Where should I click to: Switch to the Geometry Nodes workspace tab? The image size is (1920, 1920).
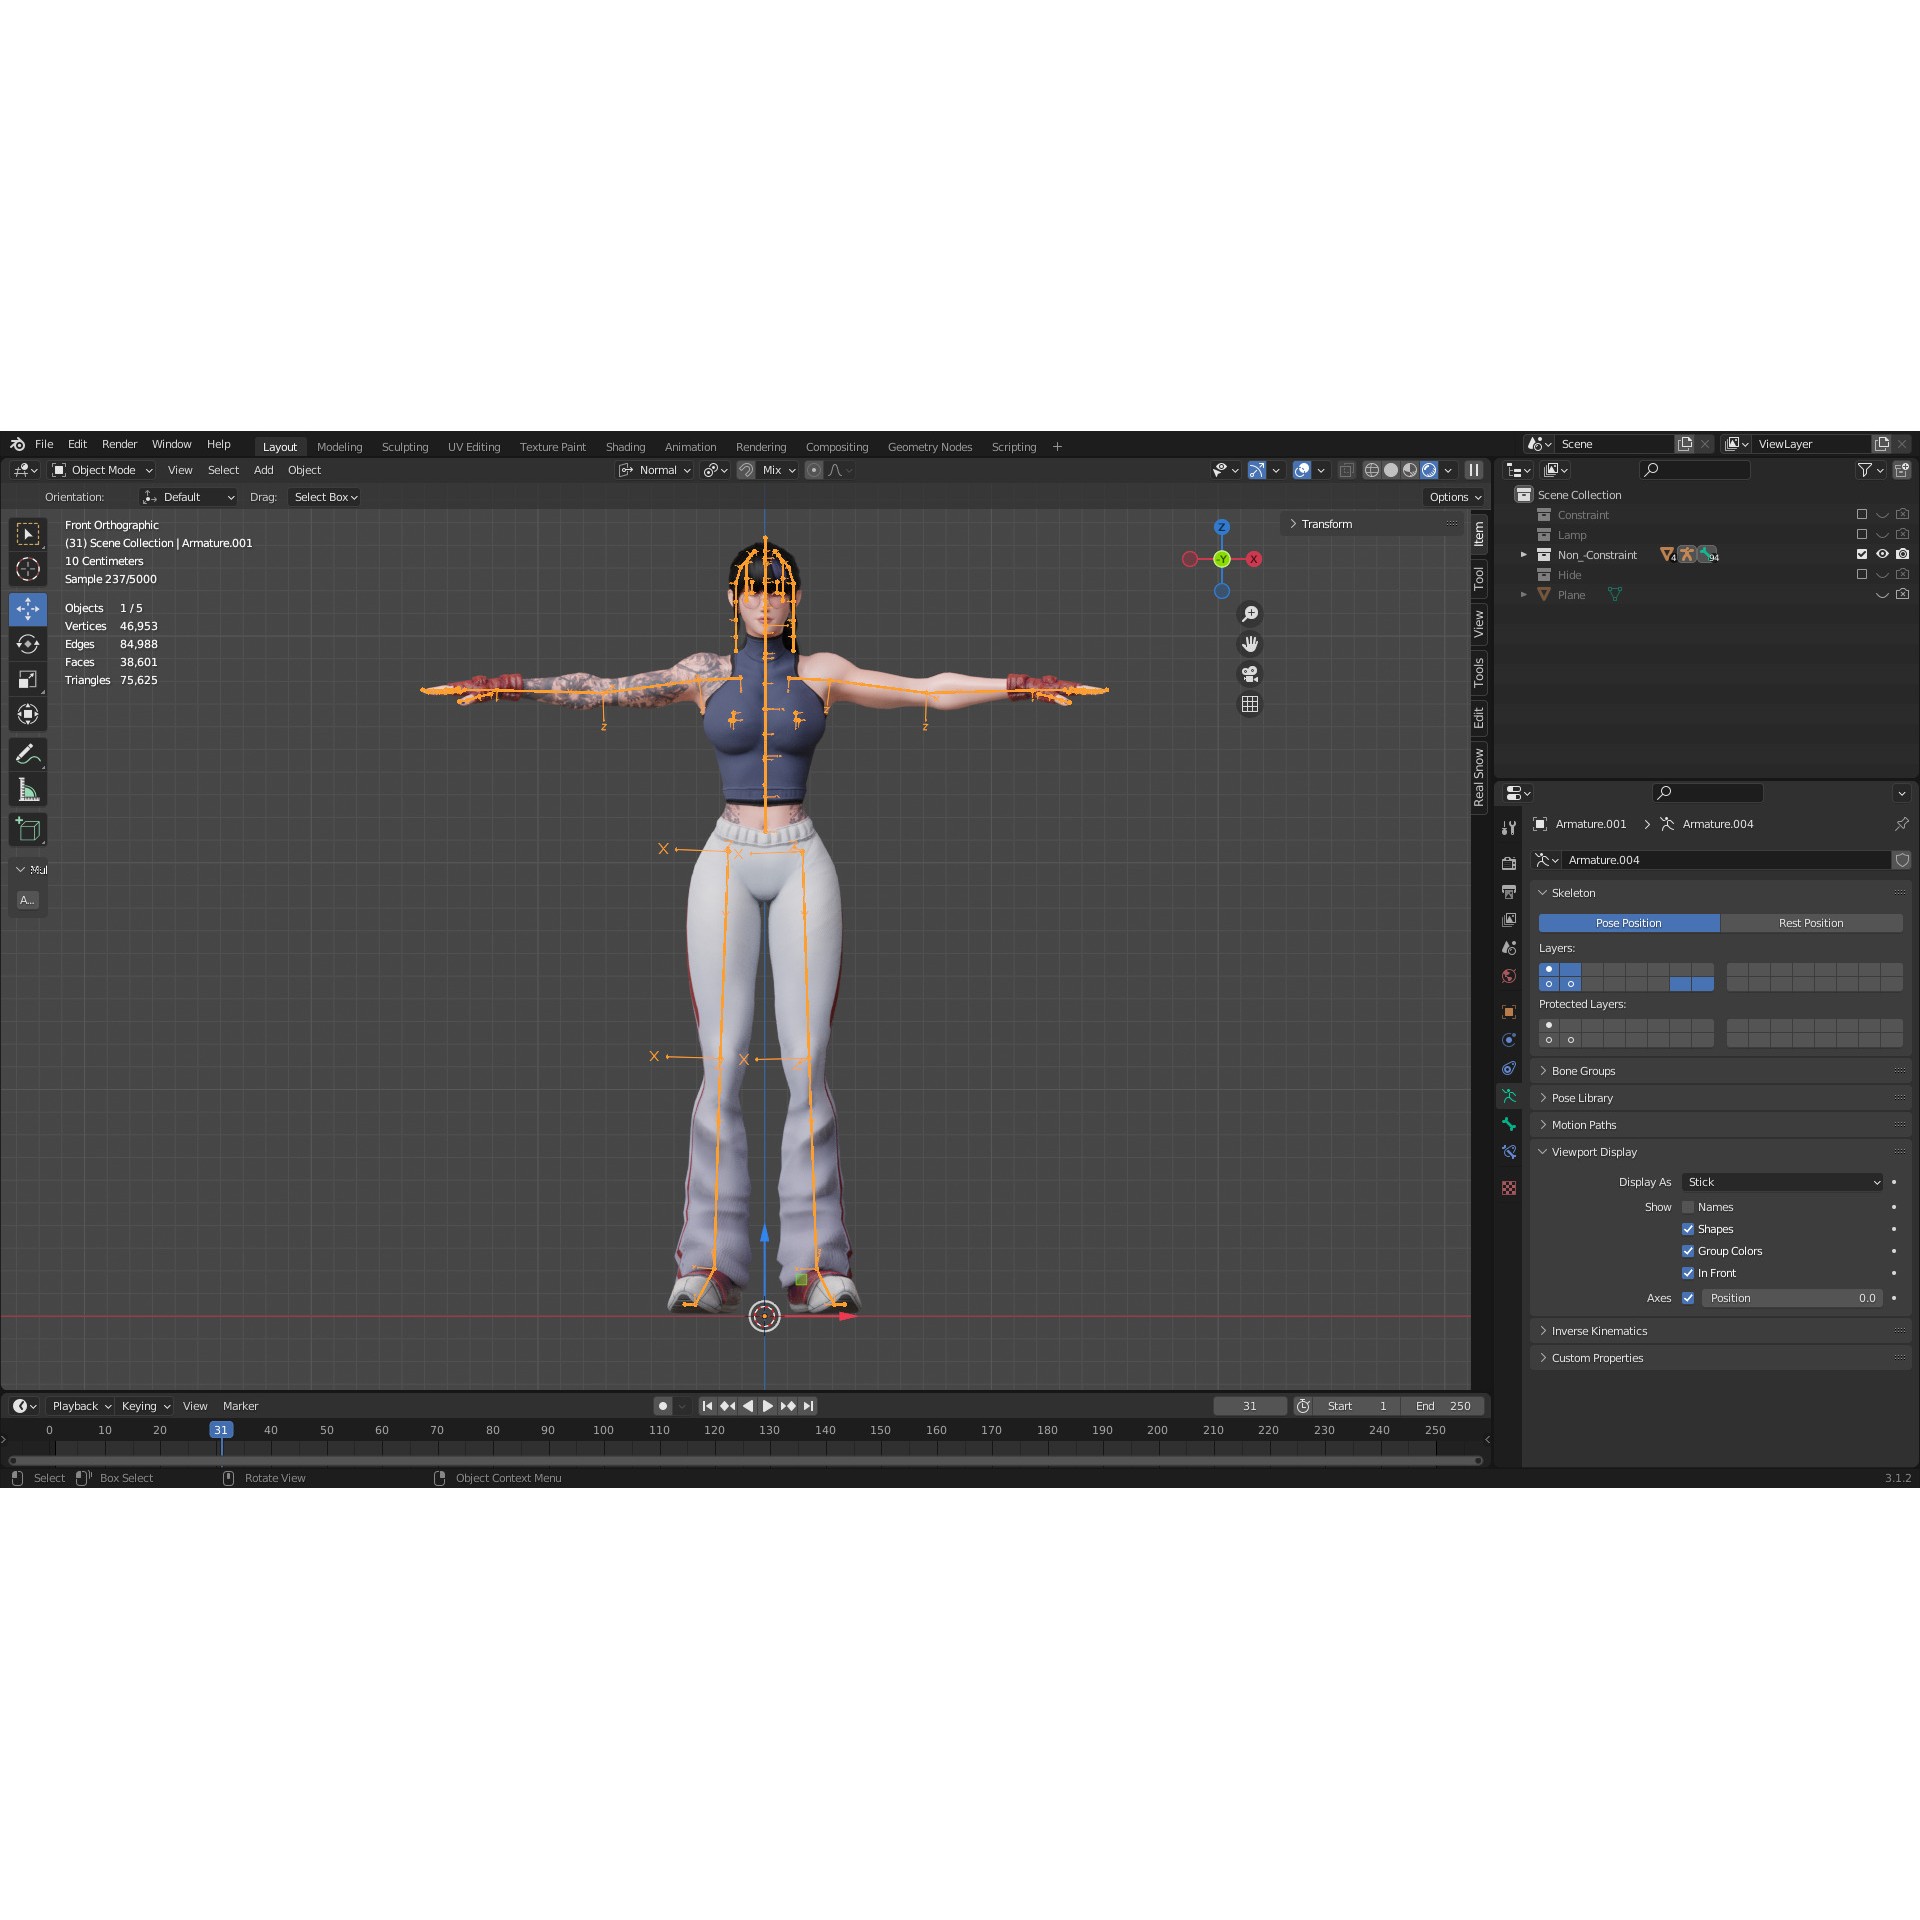(930, 447)
